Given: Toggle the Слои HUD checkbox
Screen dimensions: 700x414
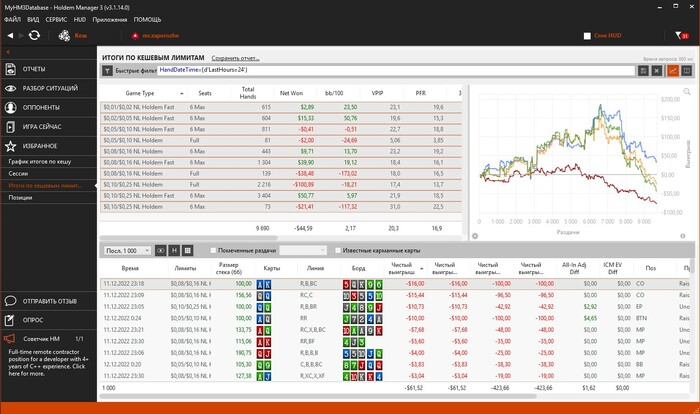Looking at the screenshot, I should (587, 36).
